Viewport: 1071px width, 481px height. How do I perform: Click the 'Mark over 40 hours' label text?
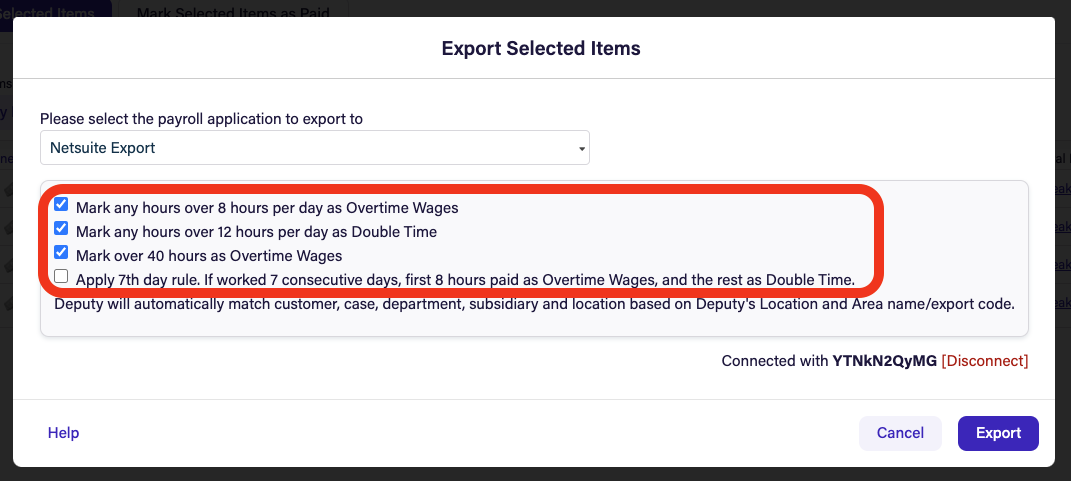(209, 256)
